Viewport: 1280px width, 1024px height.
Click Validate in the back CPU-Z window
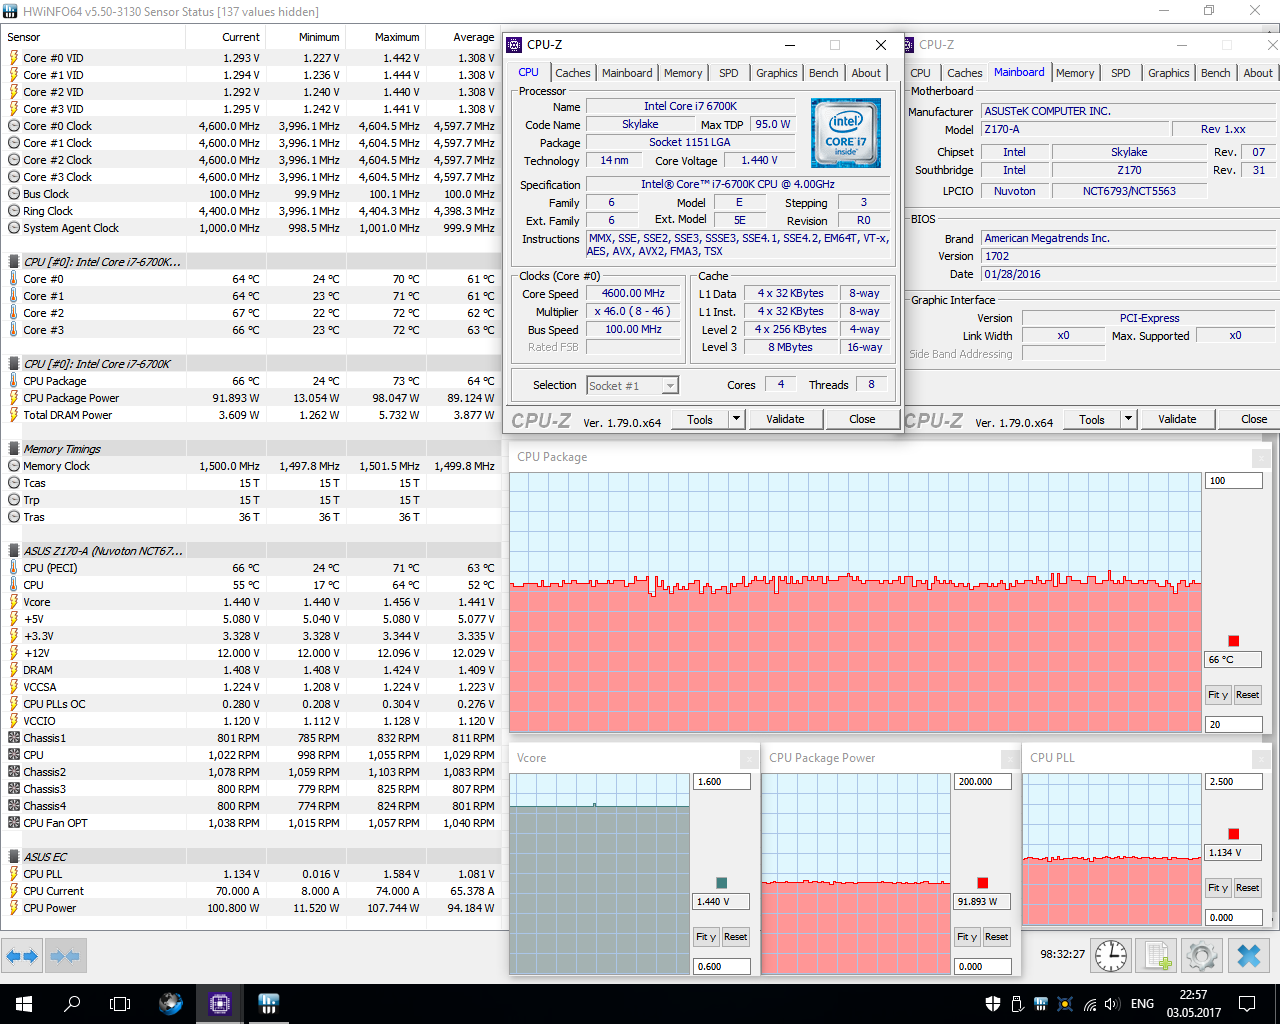(1177, 419)
